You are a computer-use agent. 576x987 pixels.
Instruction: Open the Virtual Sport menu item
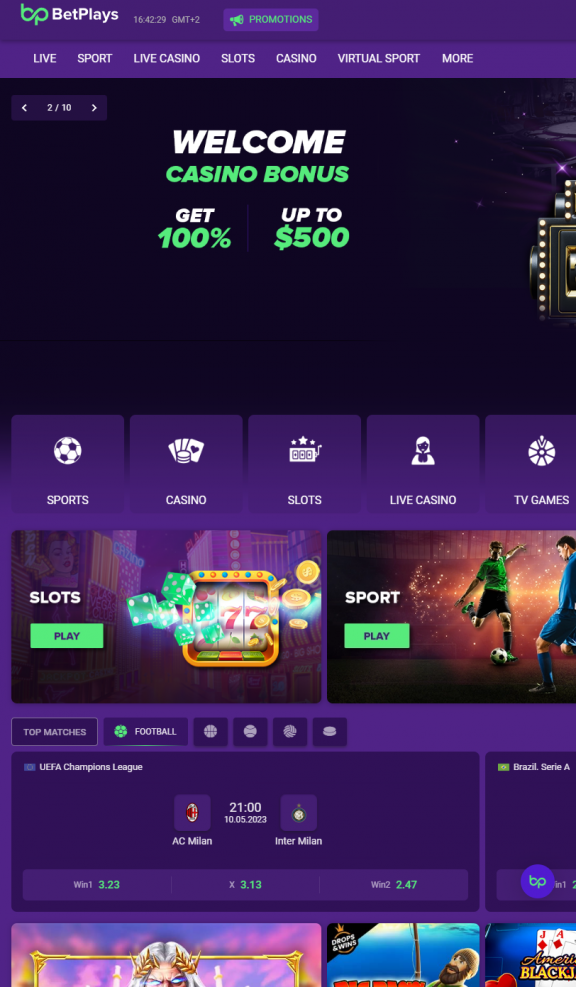tap(378, 59)
